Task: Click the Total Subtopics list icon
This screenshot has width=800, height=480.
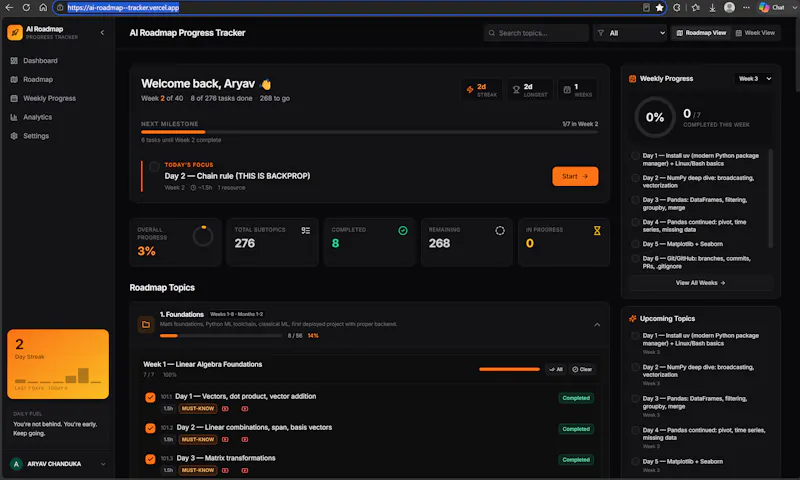Action: (306, 231)
